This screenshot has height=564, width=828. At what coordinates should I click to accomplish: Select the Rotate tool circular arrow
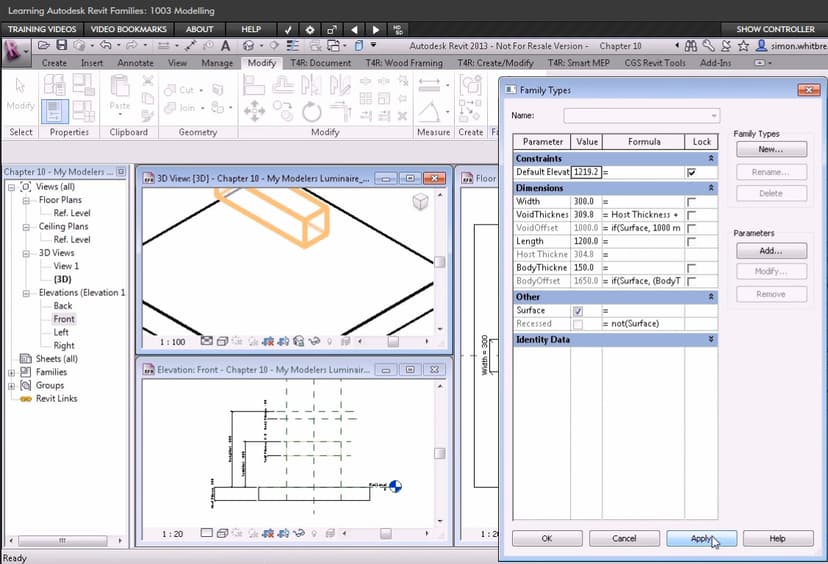(312, 112)
